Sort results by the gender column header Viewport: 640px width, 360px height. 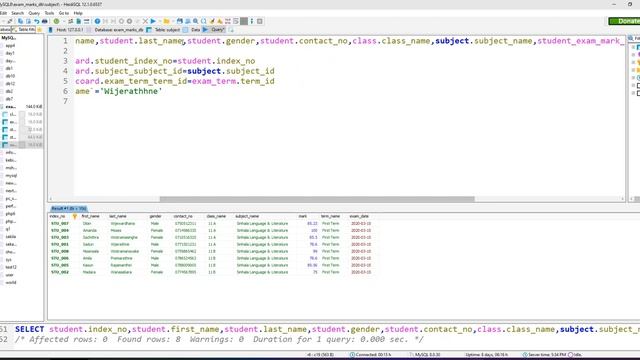(156, 216)
